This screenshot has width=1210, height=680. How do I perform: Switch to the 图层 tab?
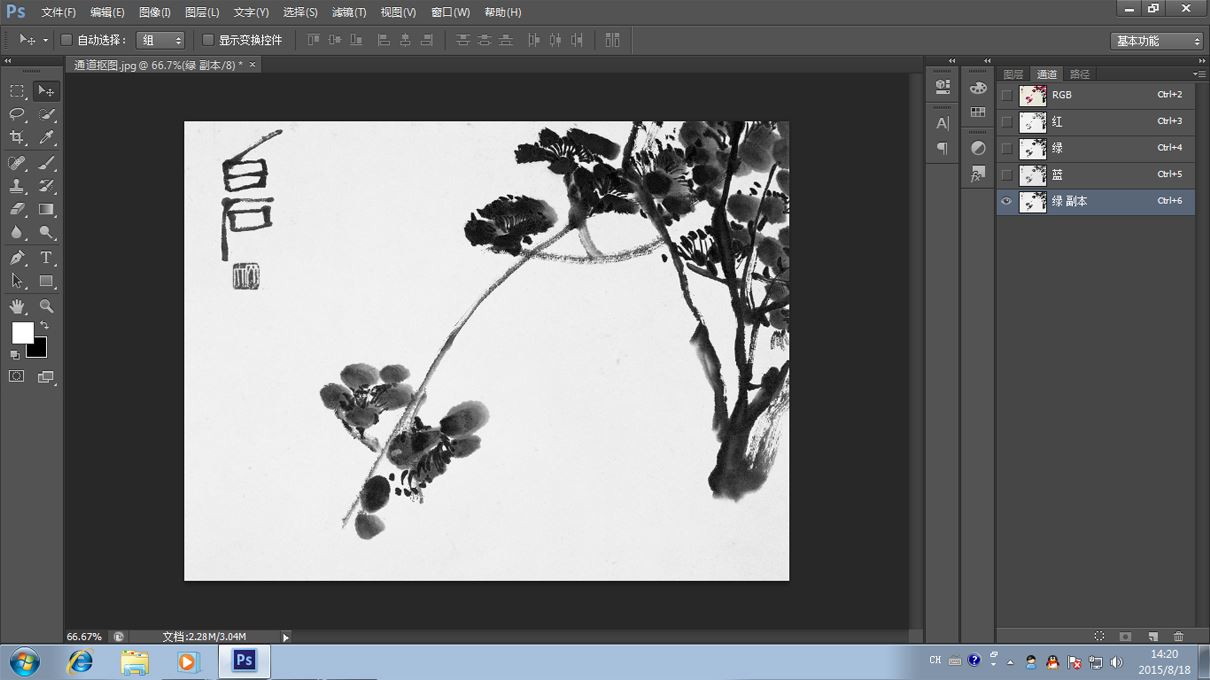(x=1013, y=74)
